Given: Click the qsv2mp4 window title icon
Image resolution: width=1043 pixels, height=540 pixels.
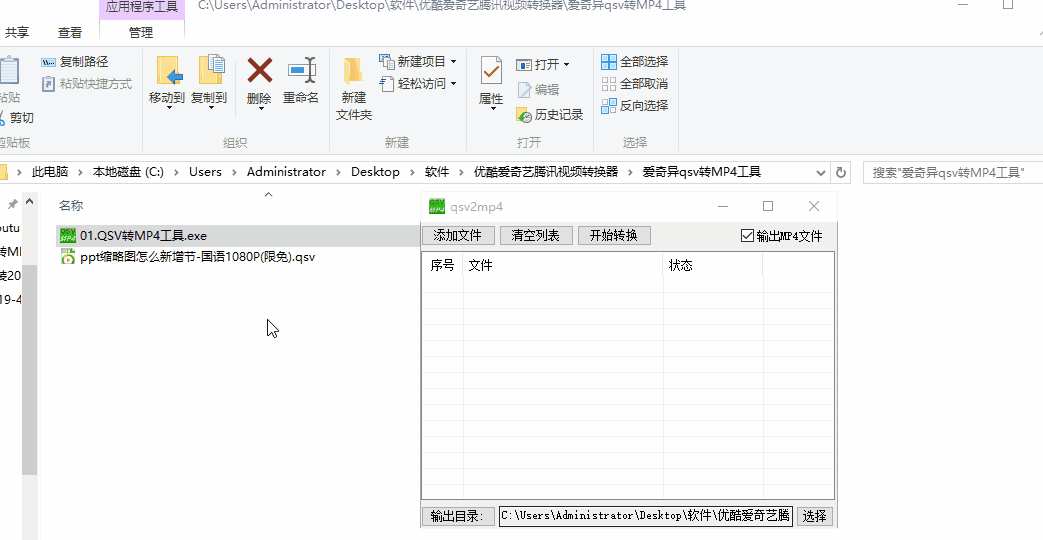Looking at the screenshot, I should 437,206.
